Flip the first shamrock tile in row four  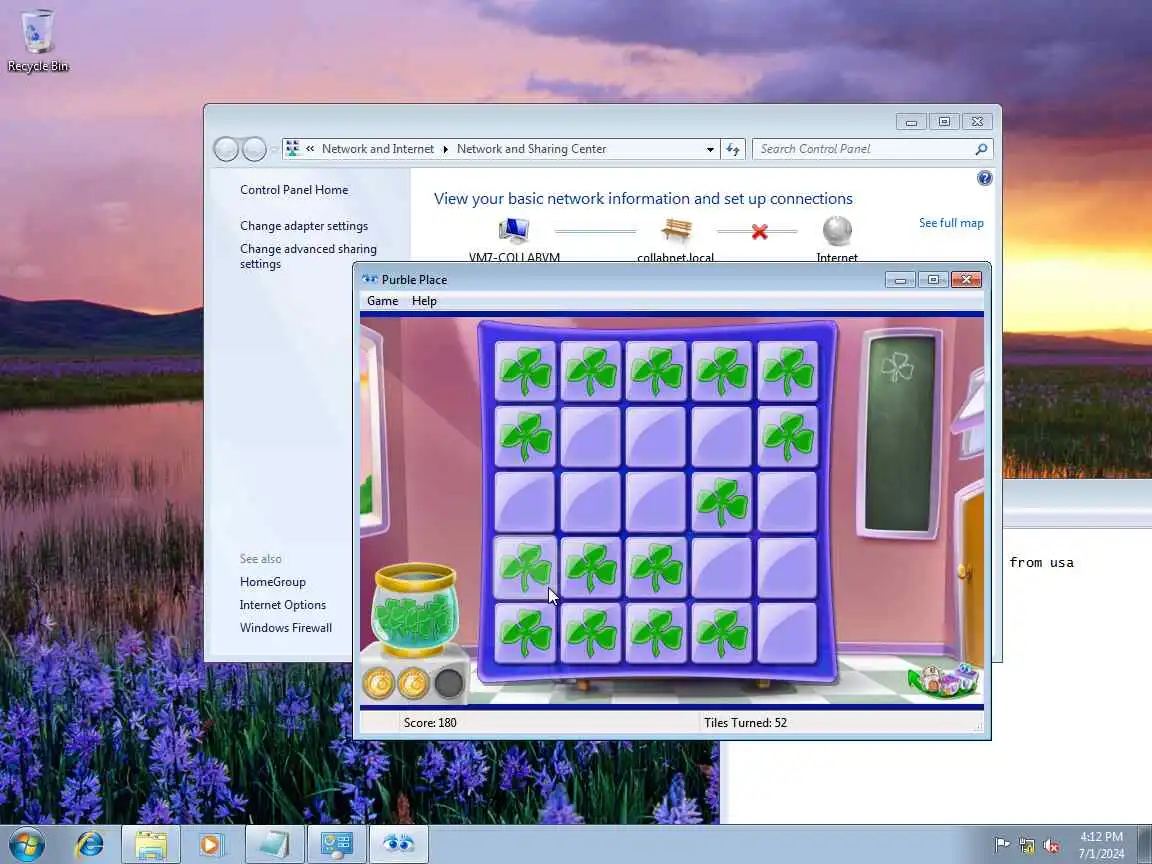[525, 568]
